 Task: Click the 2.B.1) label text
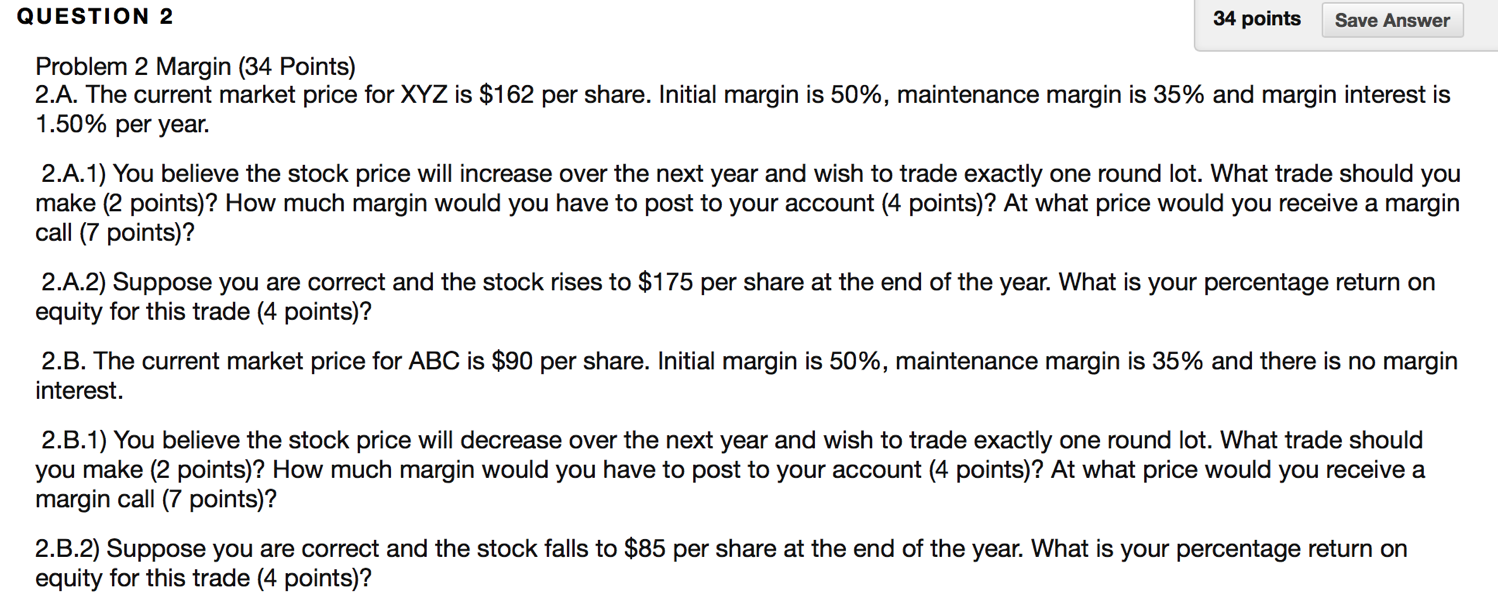click(75, 441)
